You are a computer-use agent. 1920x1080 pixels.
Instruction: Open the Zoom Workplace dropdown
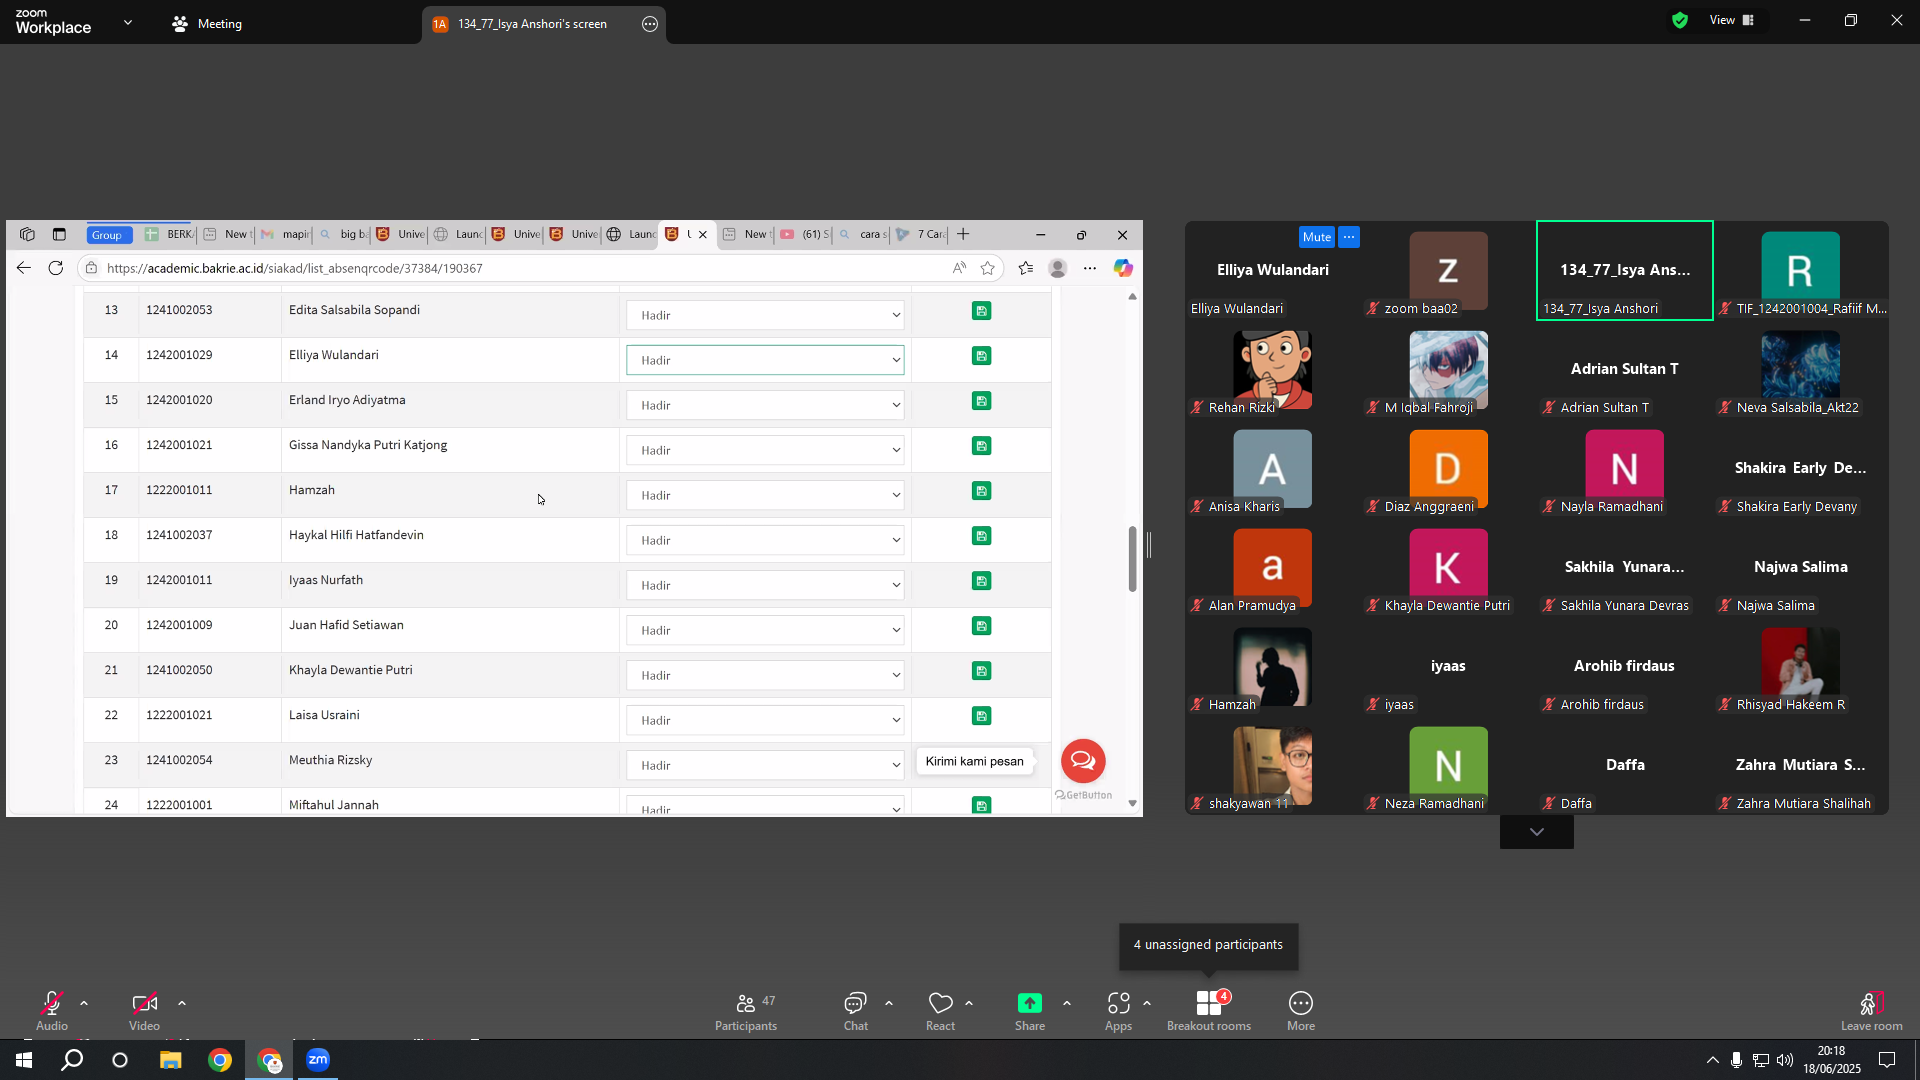(128, 22)
